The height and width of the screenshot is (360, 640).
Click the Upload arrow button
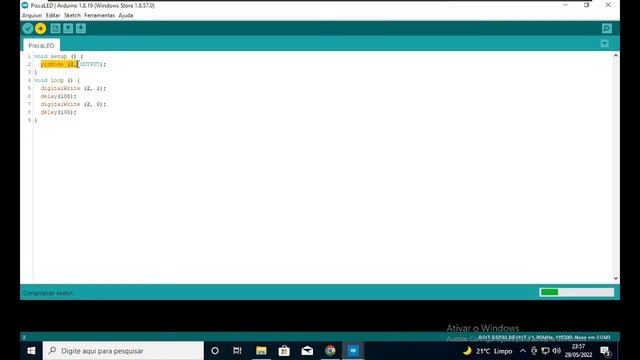(x=40, y=28)
